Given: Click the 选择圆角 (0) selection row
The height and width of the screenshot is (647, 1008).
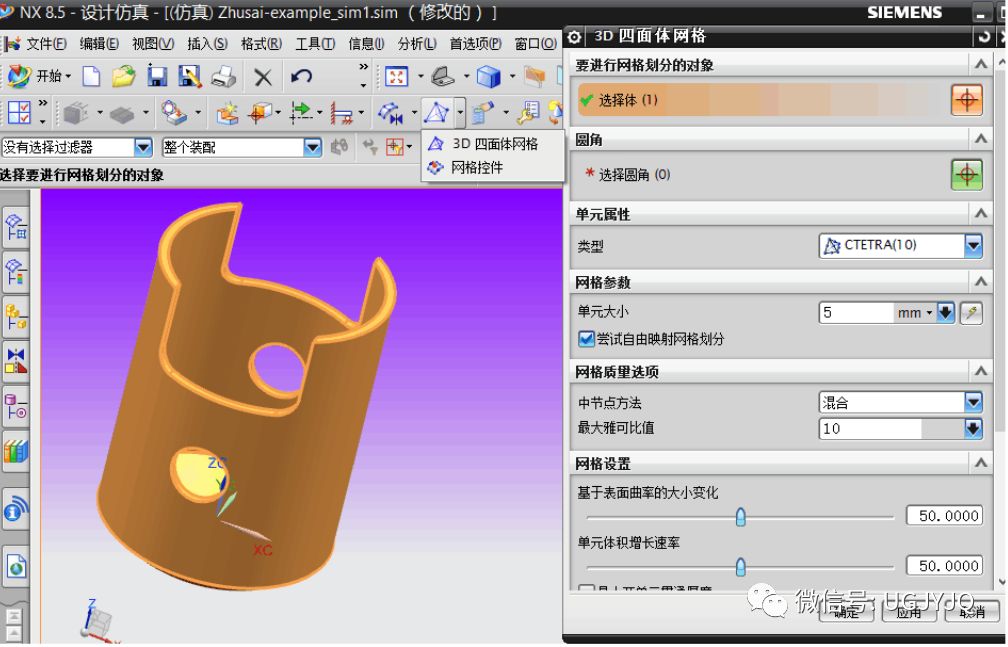Looking at the screenshot, I should pos(762,174).
